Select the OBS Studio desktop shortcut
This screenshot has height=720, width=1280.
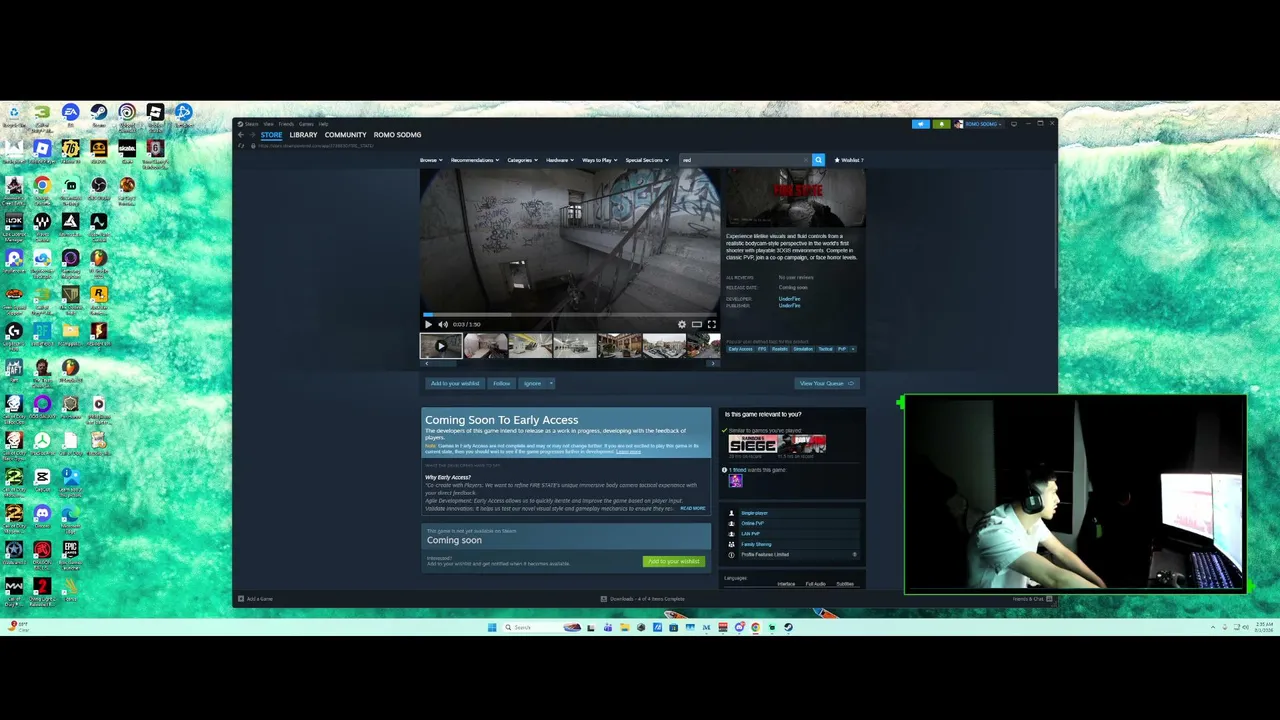point(98,188)
